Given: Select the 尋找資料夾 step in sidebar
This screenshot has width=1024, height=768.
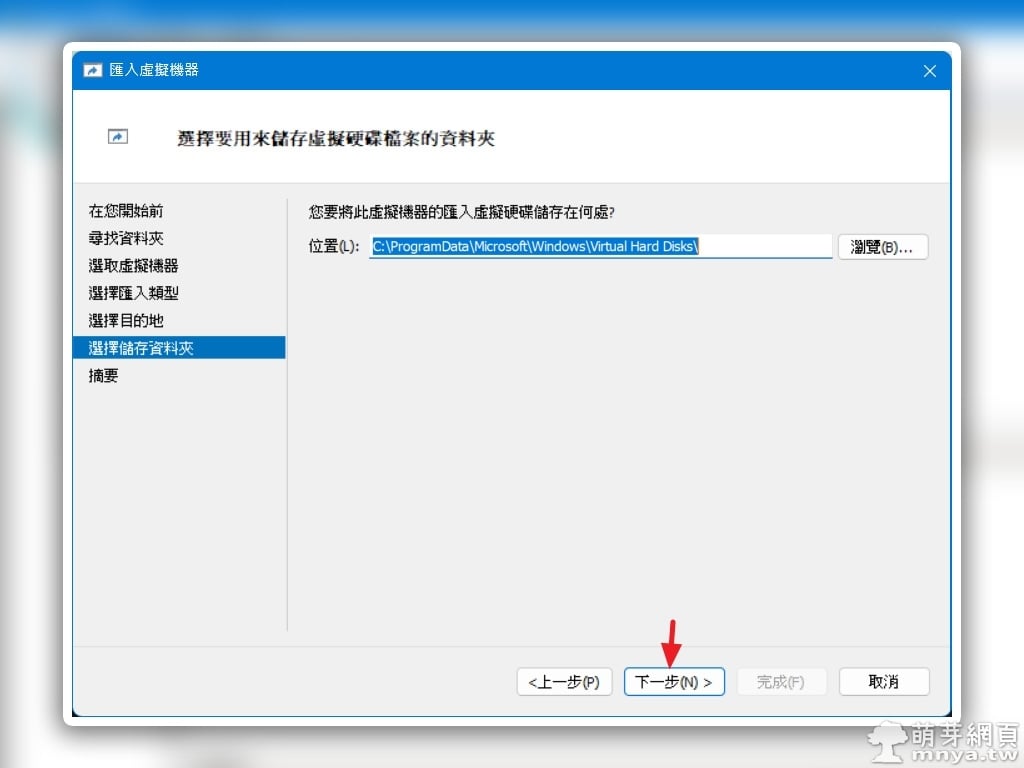Looking at the screenshot, I should [x=126, y=238].
